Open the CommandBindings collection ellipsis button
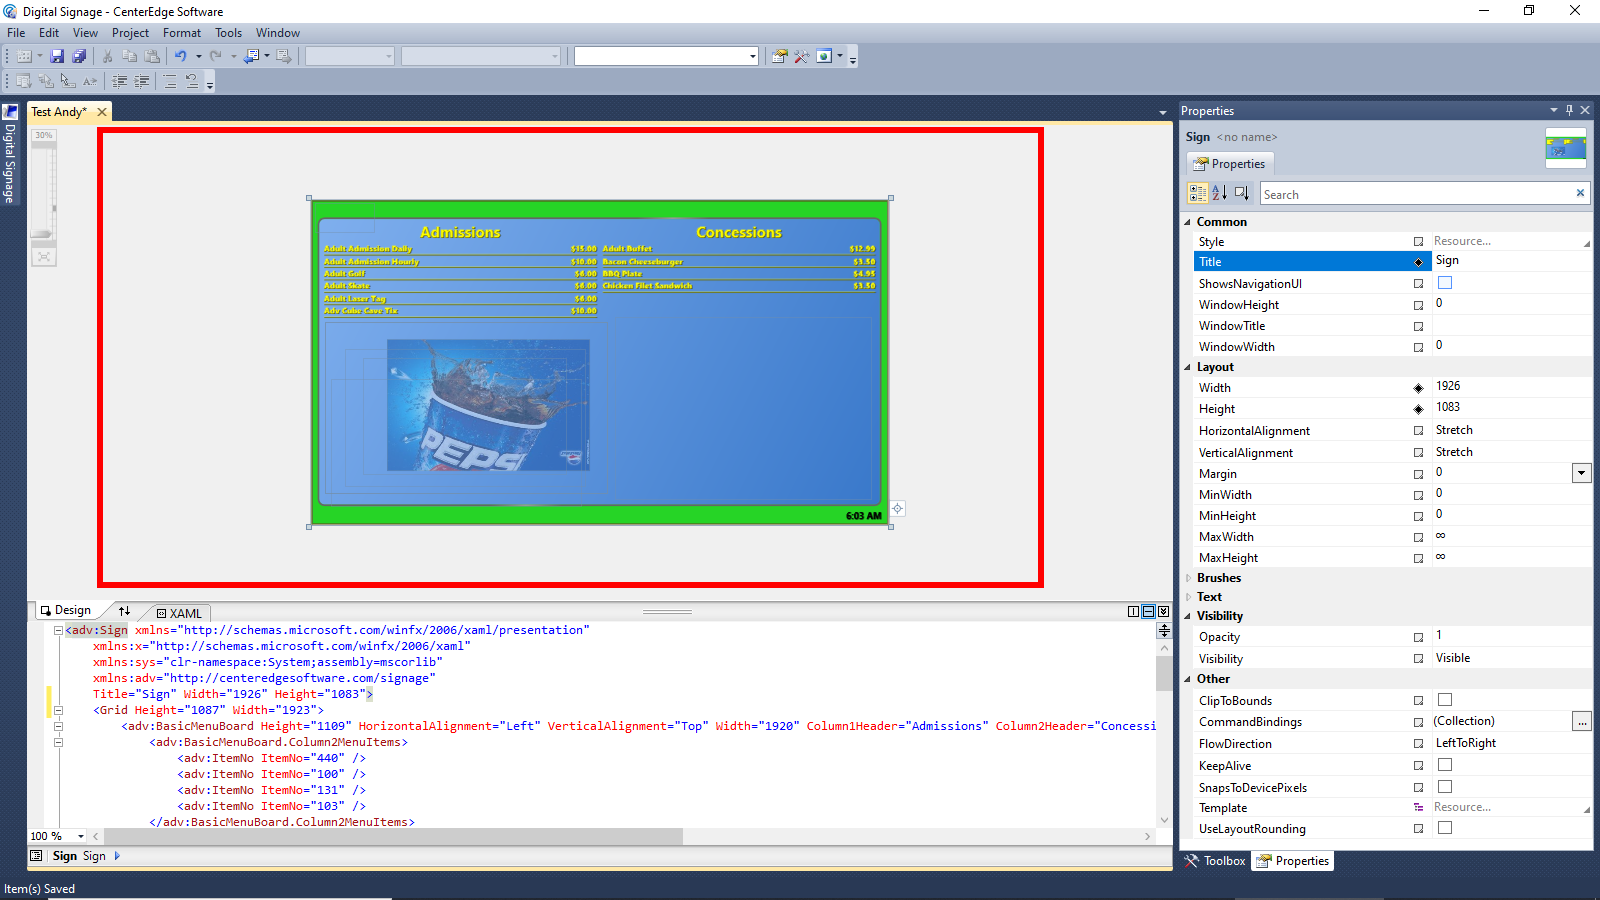1600x900 pixels. (1581, 721)
